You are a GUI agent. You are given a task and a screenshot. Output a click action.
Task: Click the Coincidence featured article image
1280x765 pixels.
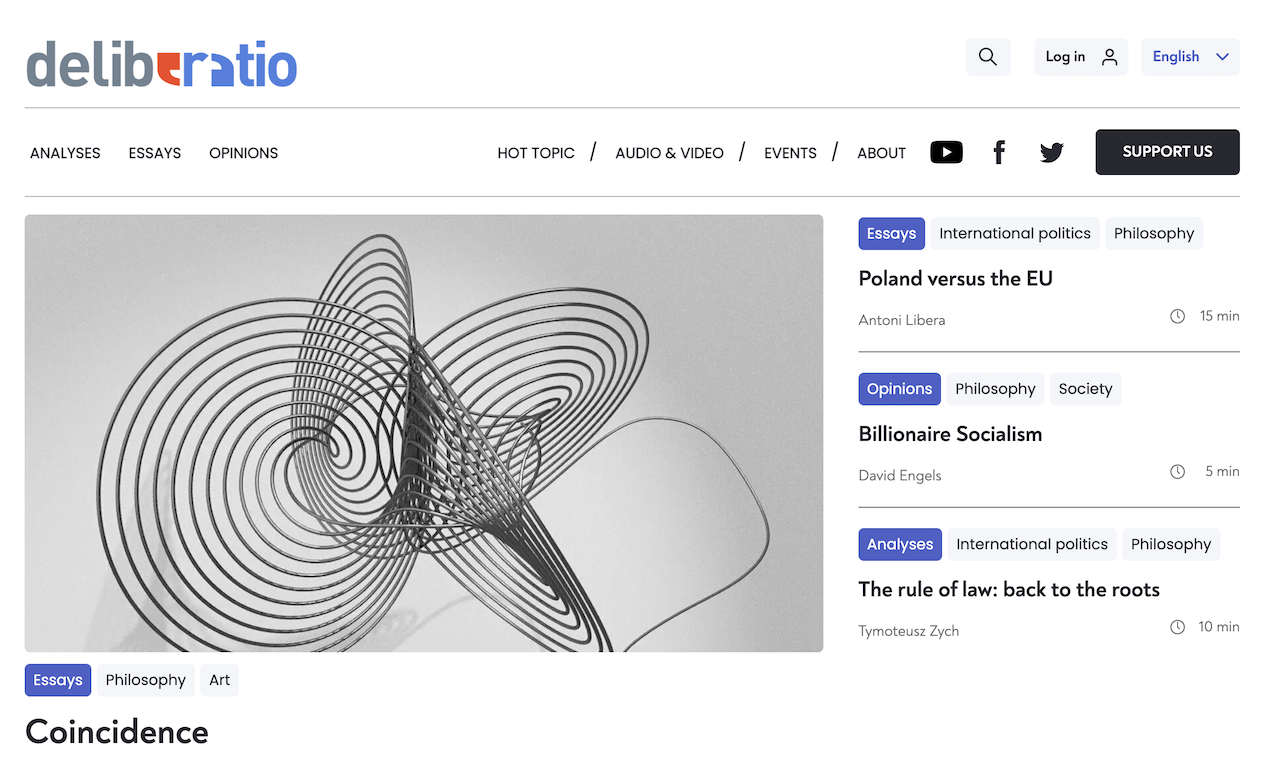423,433
